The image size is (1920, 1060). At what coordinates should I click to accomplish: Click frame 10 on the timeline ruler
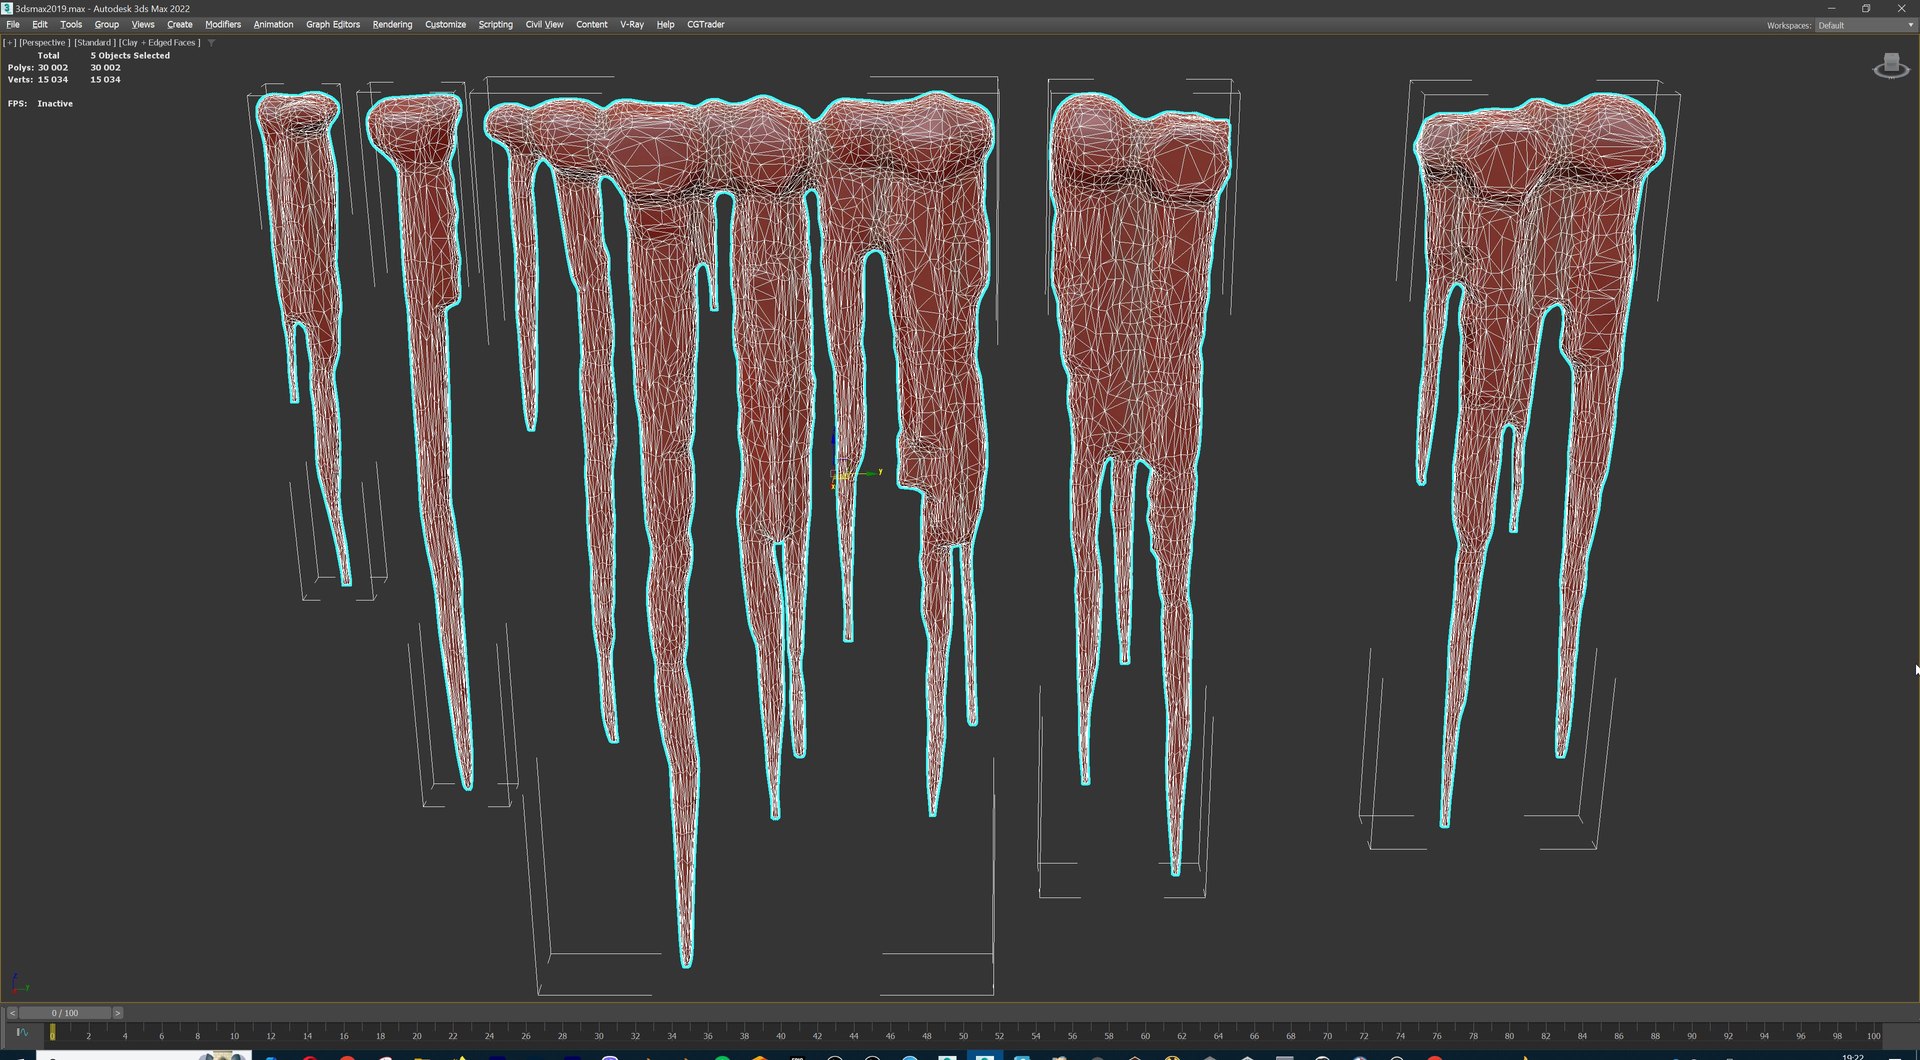pos(235,1035)
